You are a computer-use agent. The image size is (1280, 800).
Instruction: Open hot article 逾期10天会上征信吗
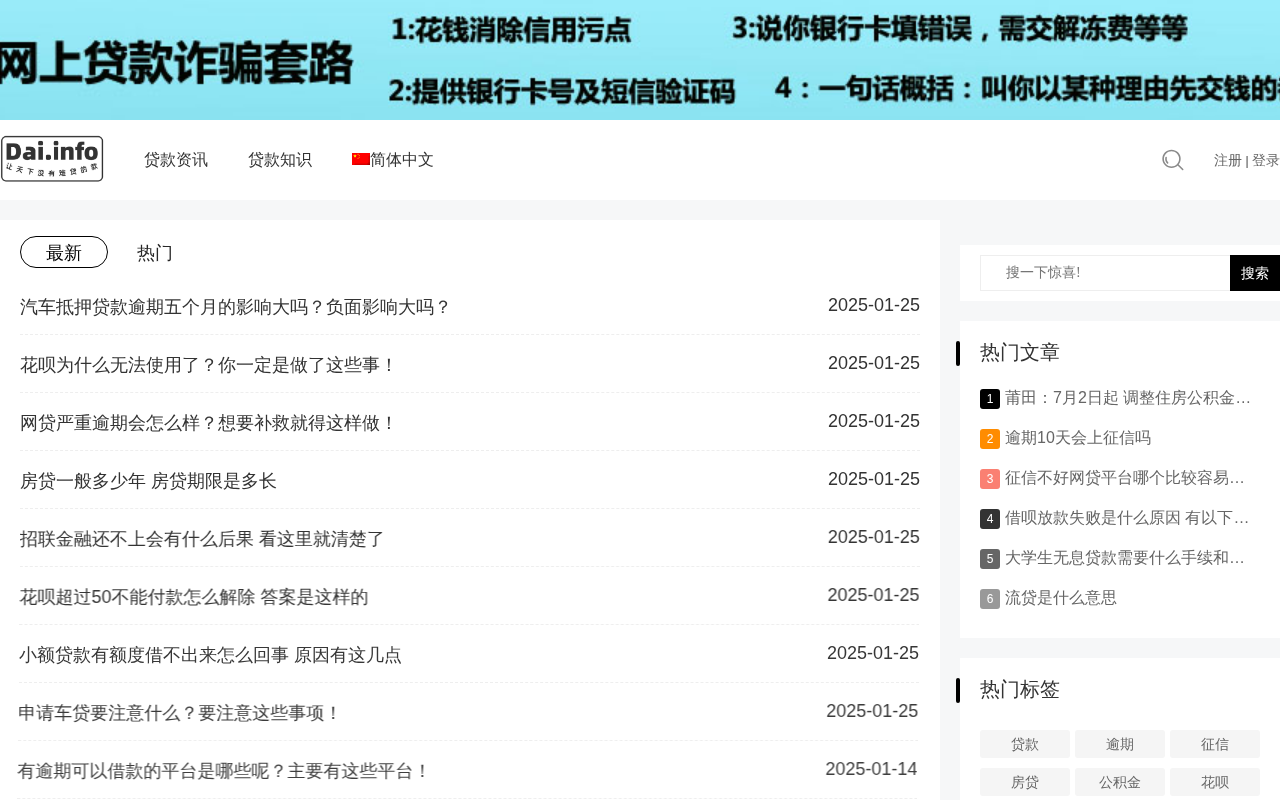1077,438
